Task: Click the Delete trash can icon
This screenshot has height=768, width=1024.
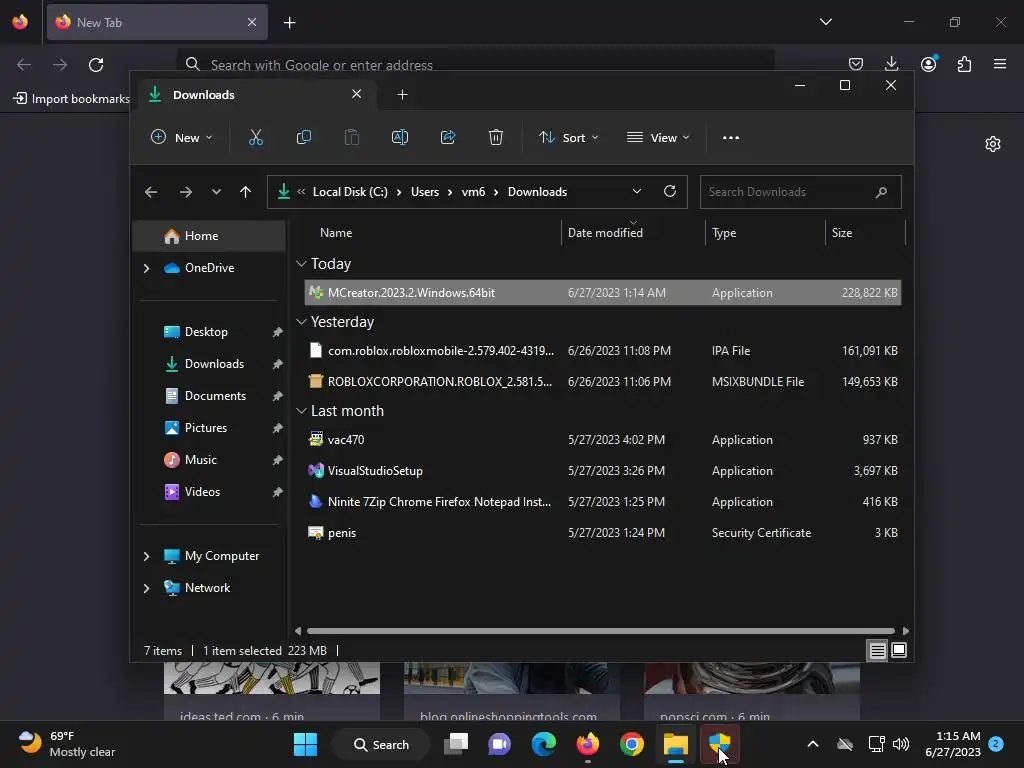Action: pos(496,137)
